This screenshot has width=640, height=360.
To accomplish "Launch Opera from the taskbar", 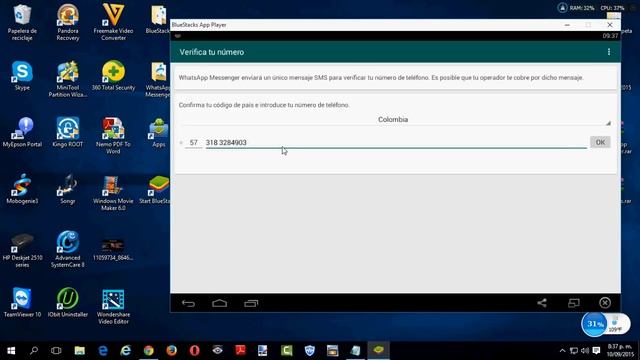I will [x=194, y=351].
